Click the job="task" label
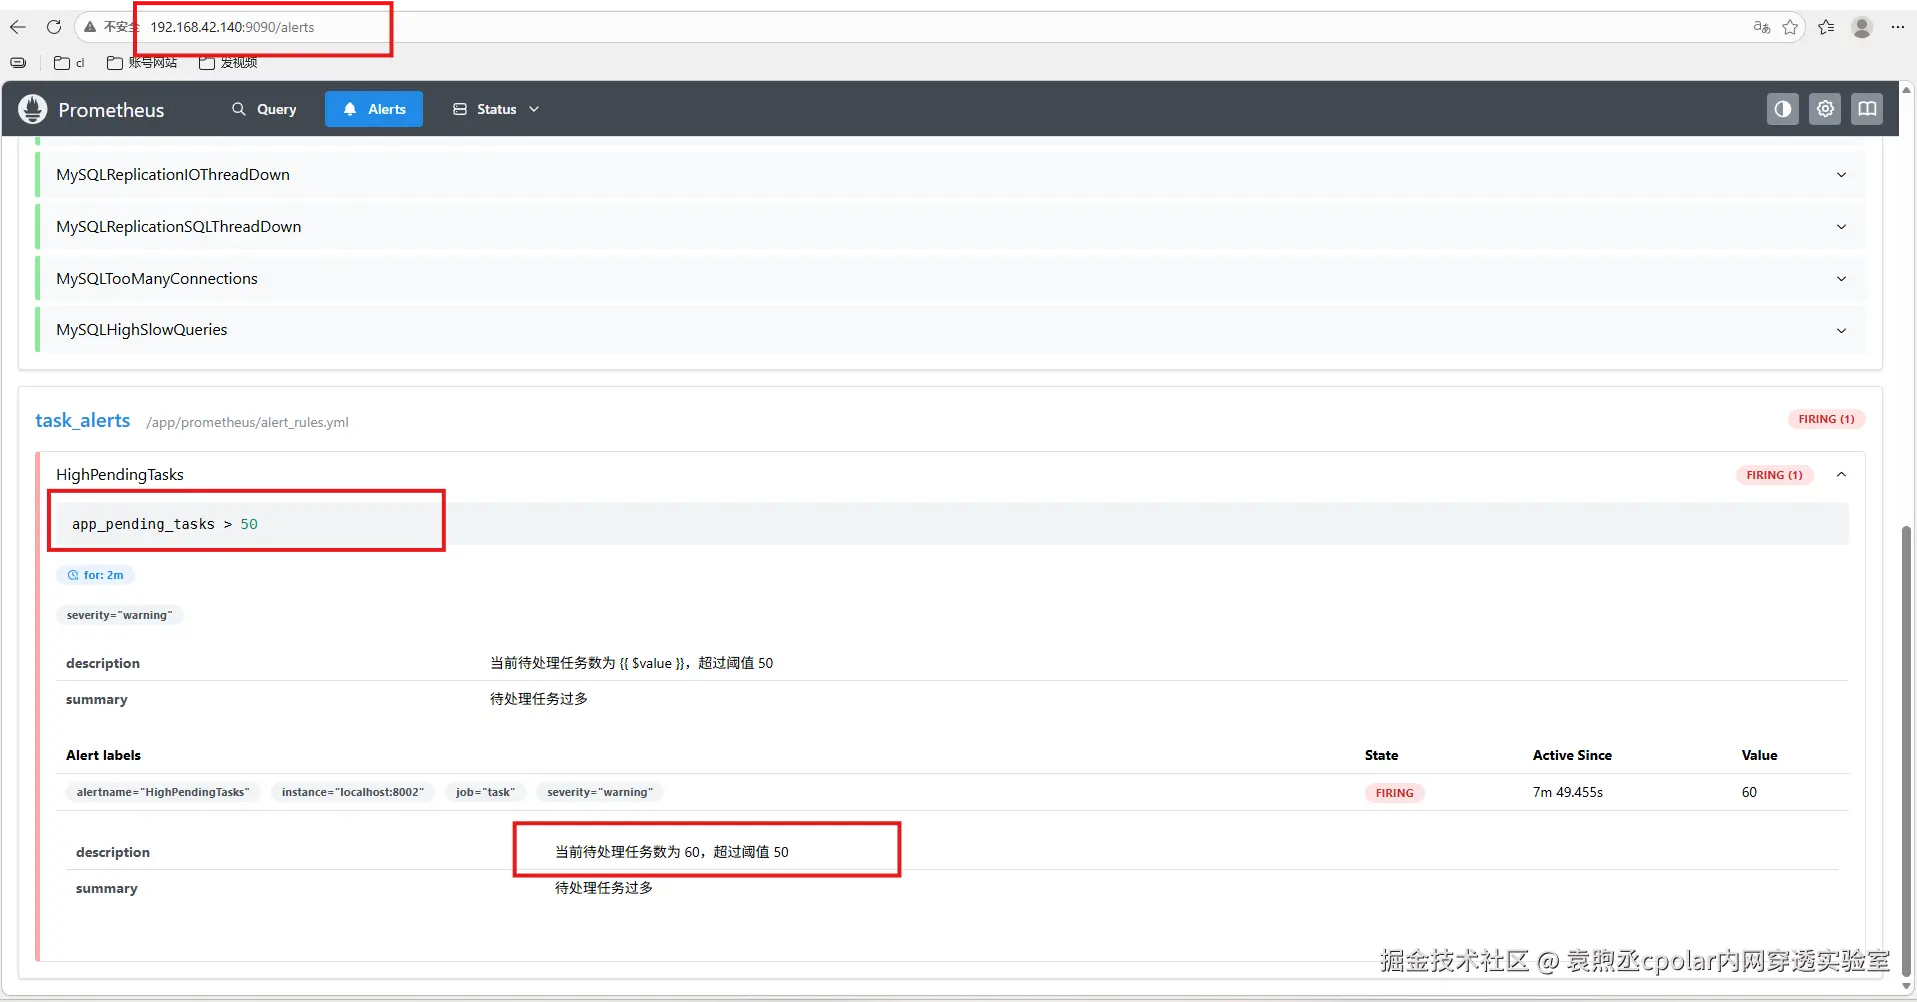Image resolution: width=1917 pixels, height=1002 pixels. point(485,792)
